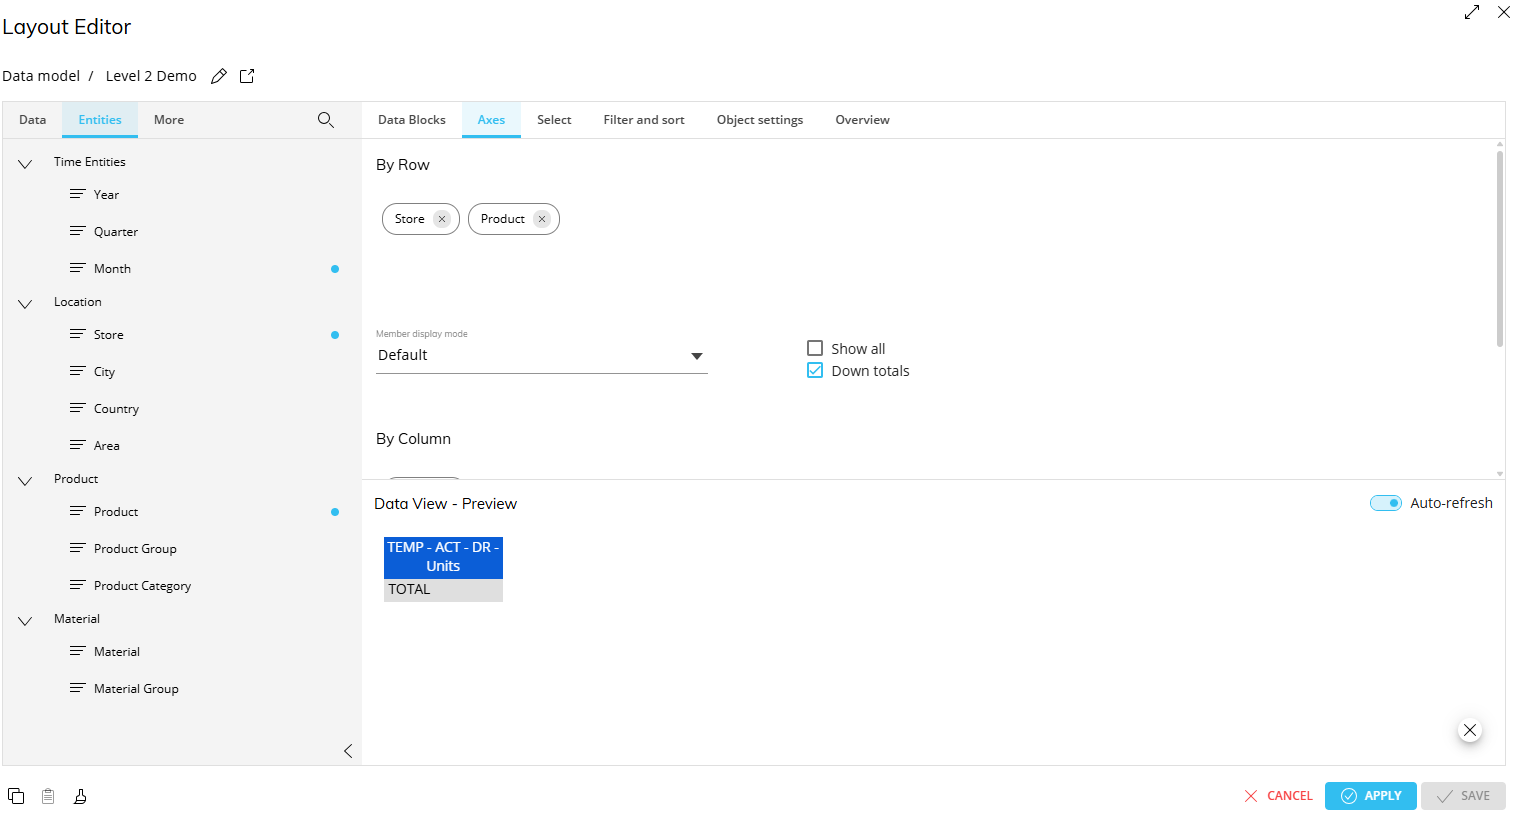1514x819 pixels.
Task: Click the blue dot next to Store entity
Action: (335, 335)
